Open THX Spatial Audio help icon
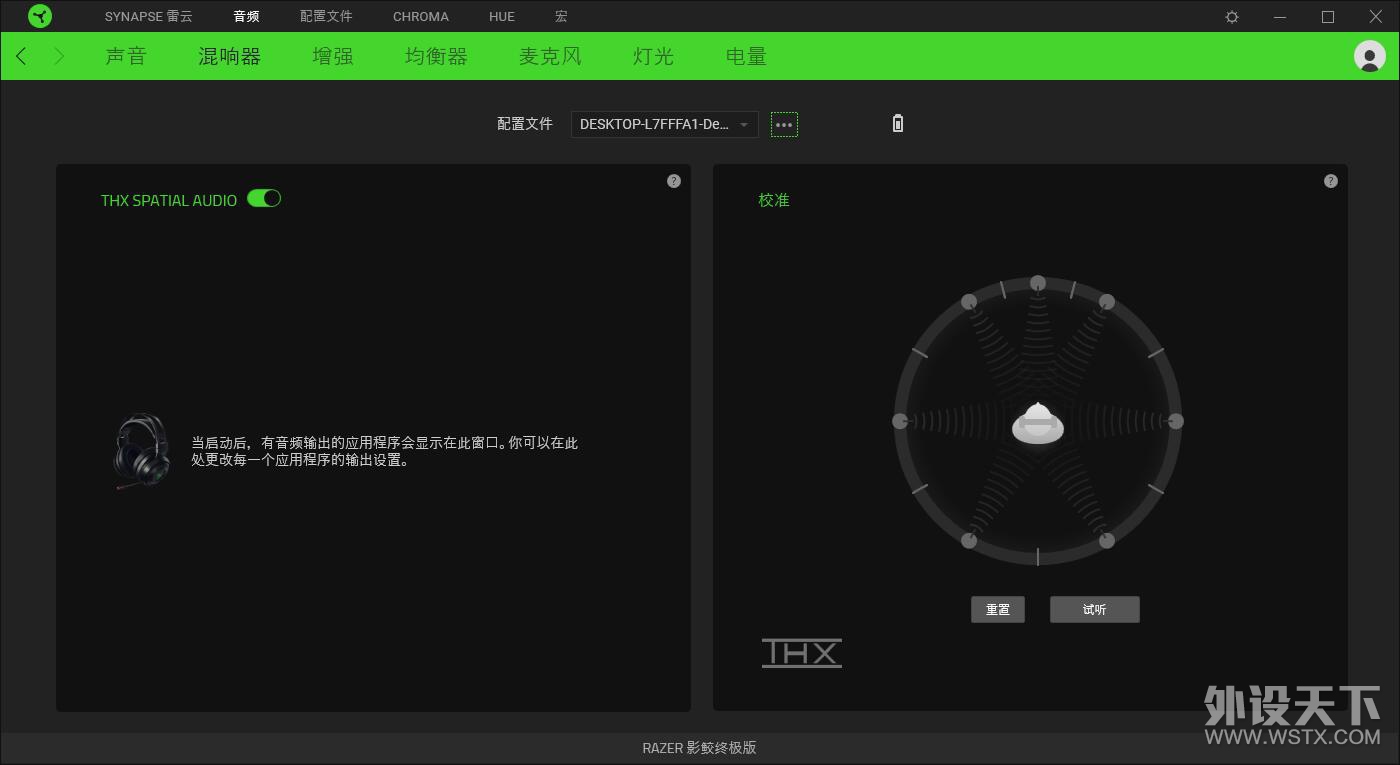Viewport: 1400px width, 765px height. pyautogui.click(x=674, y=181)
